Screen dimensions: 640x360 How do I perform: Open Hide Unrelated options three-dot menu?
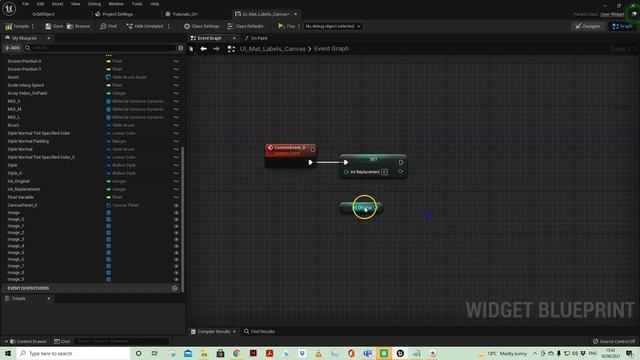(x=169, y=26)
